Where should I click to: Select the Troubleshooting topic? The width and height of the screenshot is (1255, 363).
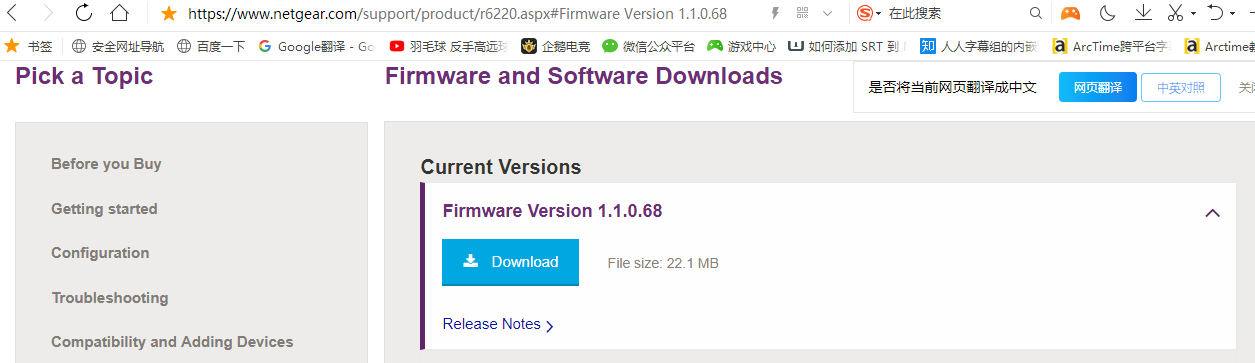[110, 298]
